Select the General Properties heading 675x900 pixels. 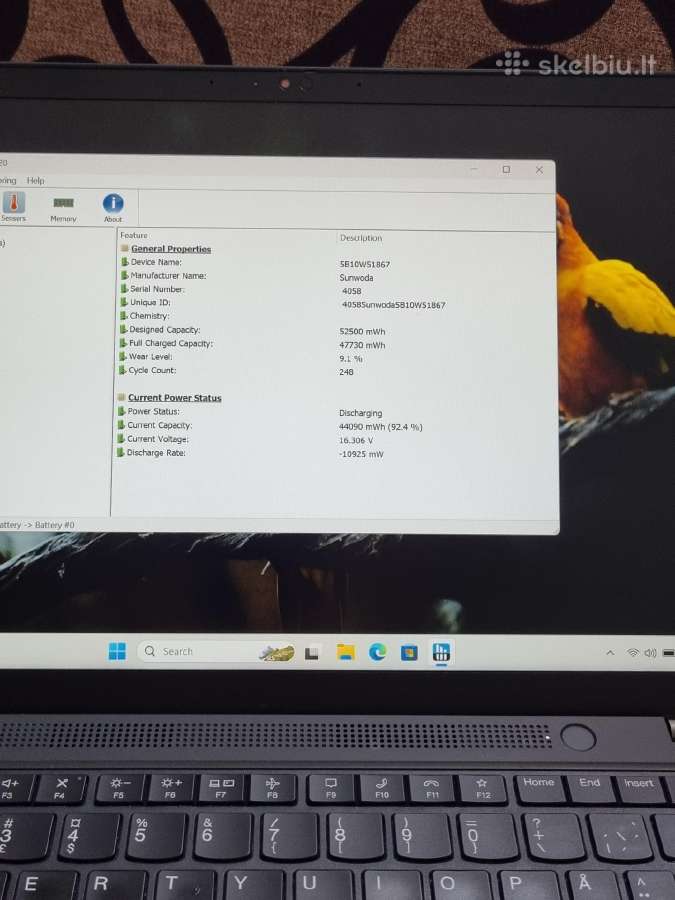171,249
